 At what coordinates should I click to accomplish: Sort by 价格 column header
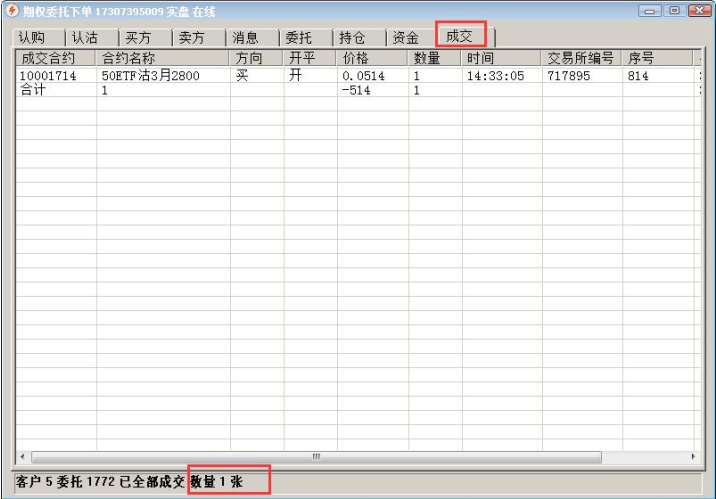tap(371, 58)
